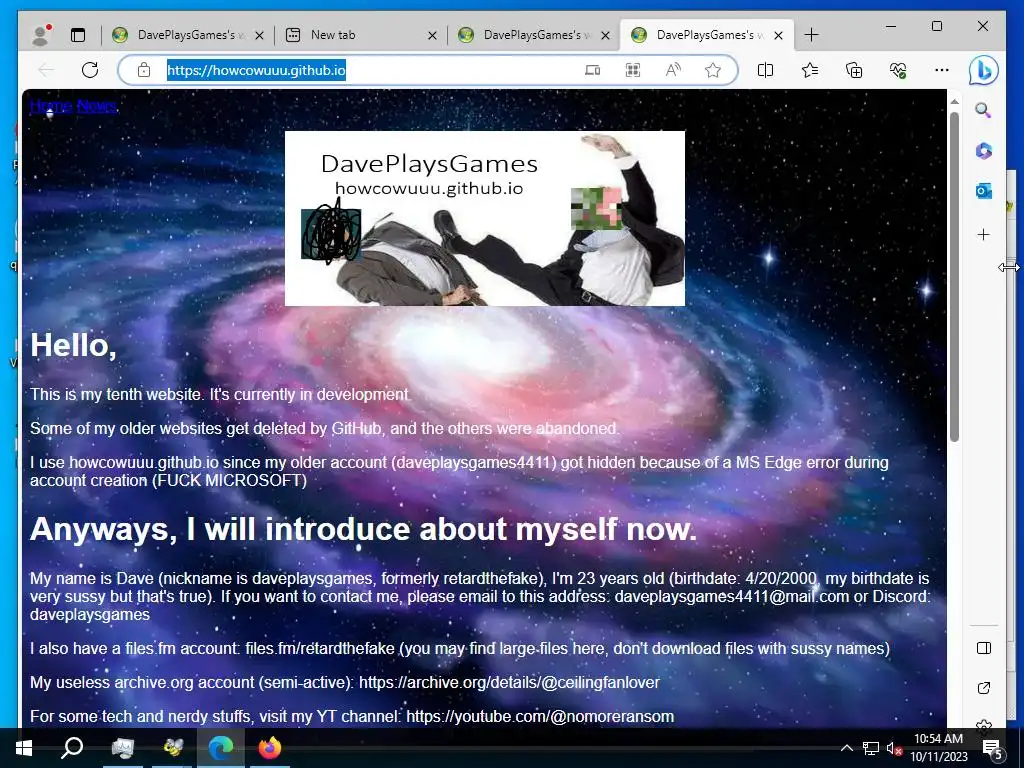Click the page vertical scrollbar thumb
1024x768 pixels.
tap(954, 277)
